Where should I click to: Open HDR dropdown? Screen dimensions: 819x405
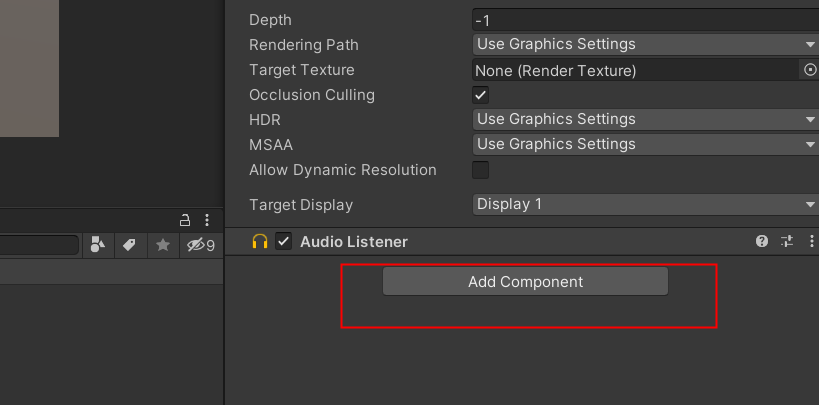point(646,120)
